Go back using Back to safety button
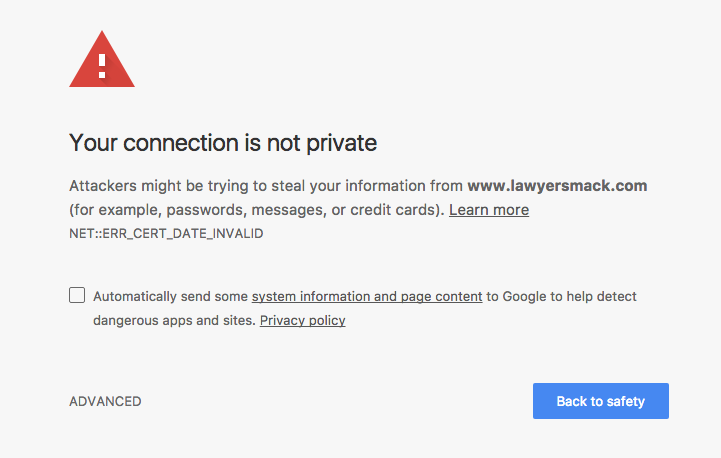Image resolution: width=721 pixels, height=458 pixels. (601, 401)
